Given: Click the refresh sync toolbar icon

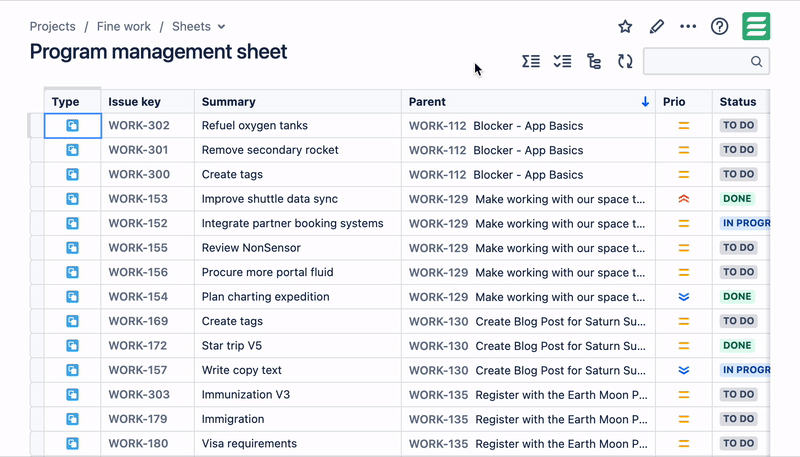Looking at the screenshot, I should (625, 62).
